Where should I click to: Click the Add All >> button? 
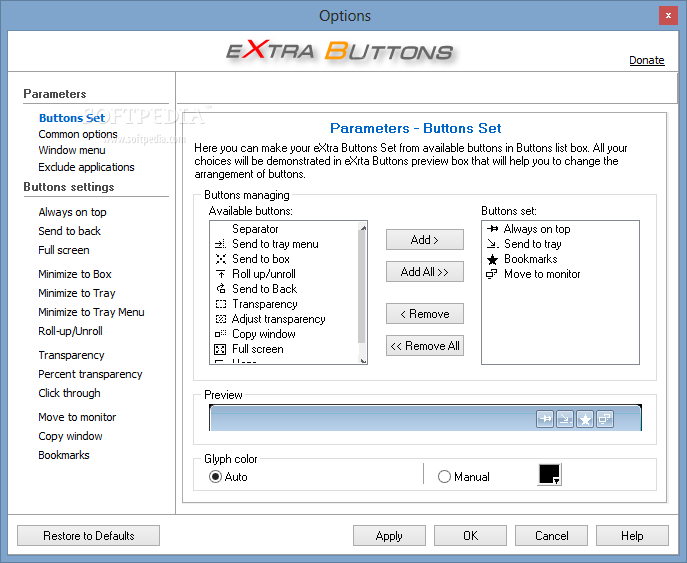pyautogui.click(x=425, y=272)
